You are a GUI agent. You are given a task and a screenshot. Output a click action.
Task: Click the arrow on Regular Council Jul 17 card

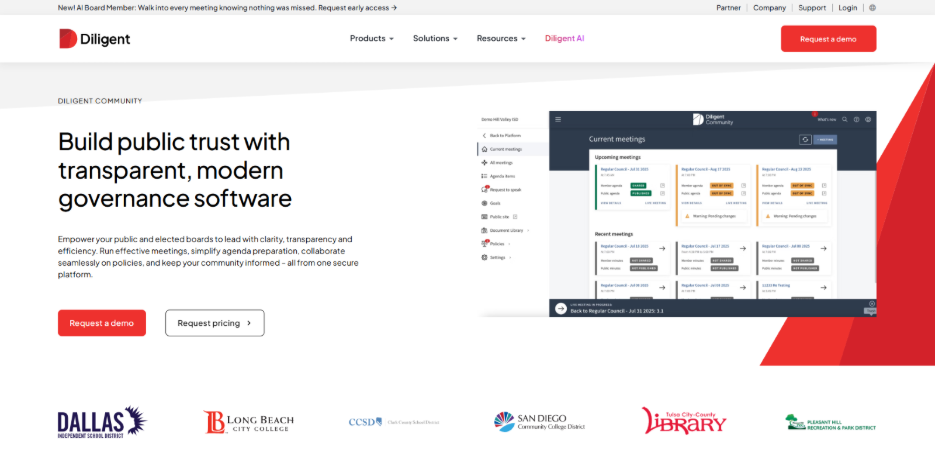pyautogui.click(x=742, y=248)
